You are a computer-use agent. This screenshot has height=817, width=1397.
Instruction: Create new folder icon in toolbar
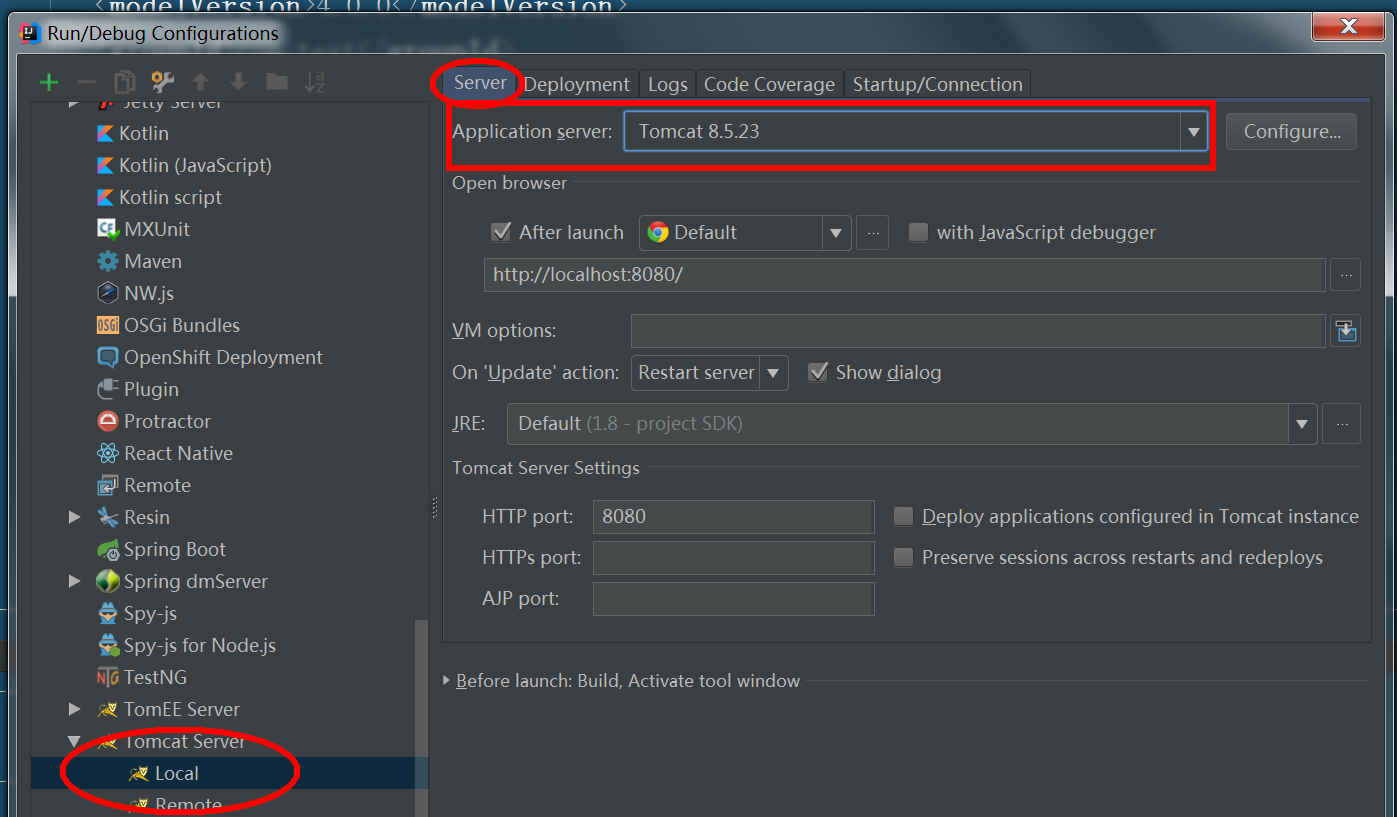[x=277, y=82]
